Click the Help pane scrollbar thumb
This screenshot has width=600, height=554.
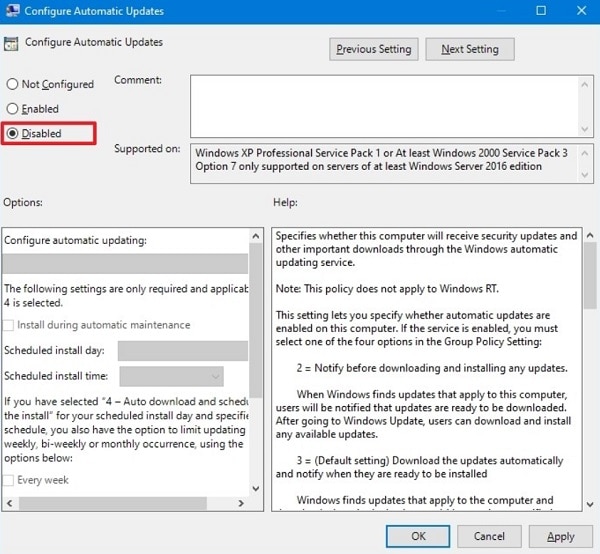click(590, 276)
